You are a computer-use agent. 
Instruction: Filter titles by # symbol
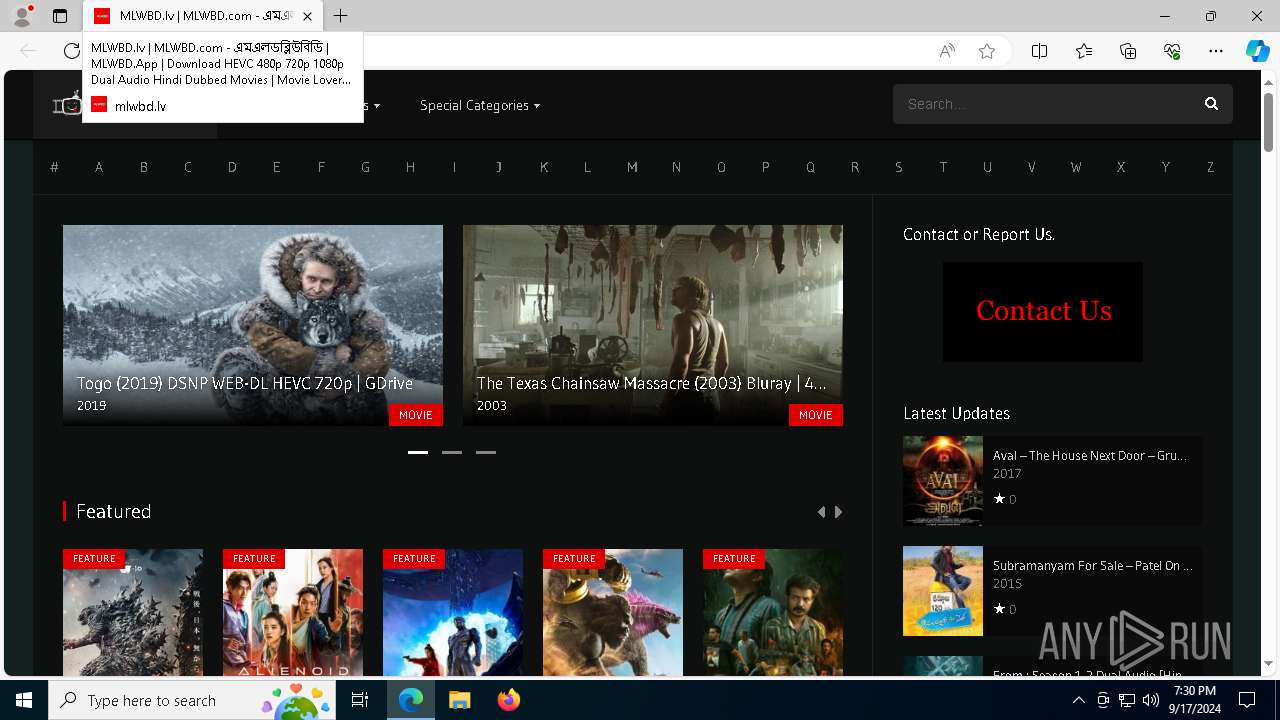[54, 167]
